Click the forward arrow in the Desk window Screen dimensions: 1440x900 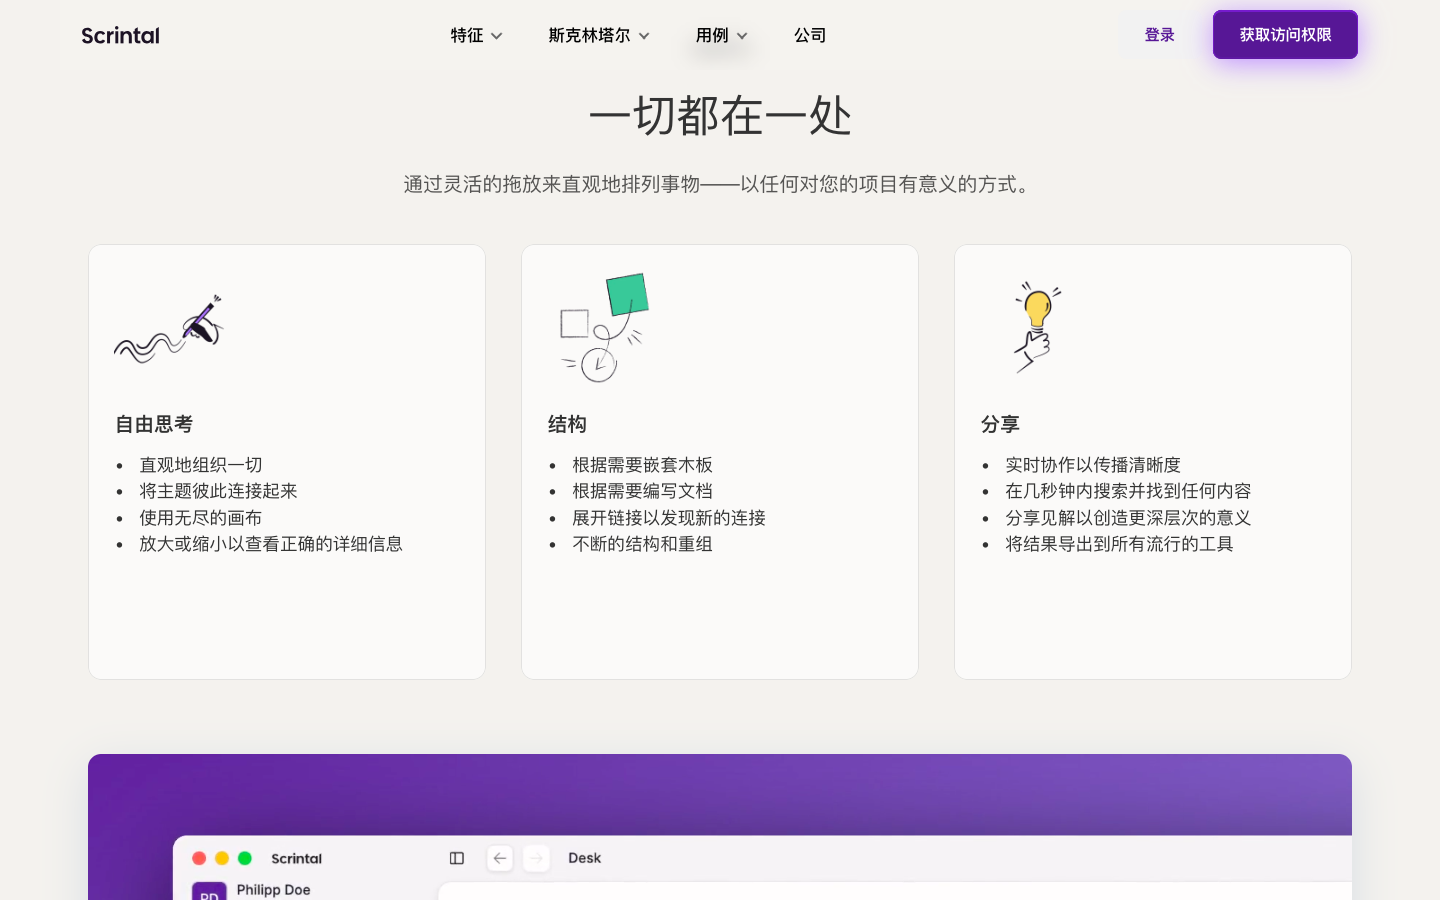coord(536,858)
